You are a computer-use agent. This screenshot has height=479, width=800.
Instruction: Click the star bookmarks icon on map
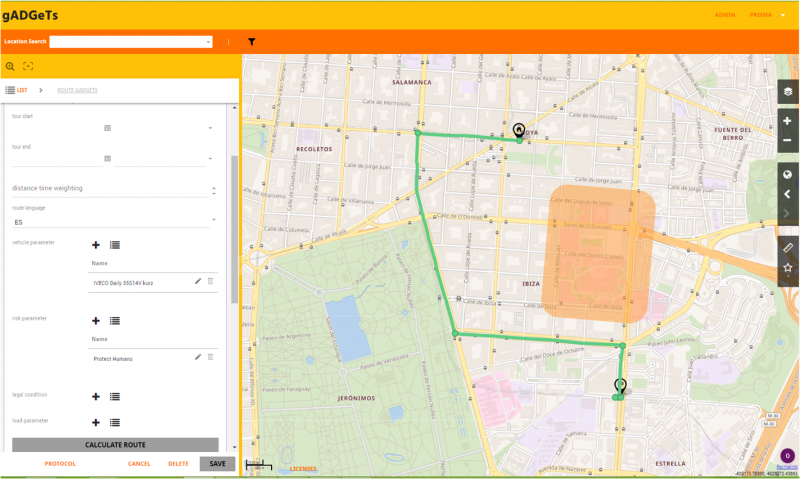[788, 268]
